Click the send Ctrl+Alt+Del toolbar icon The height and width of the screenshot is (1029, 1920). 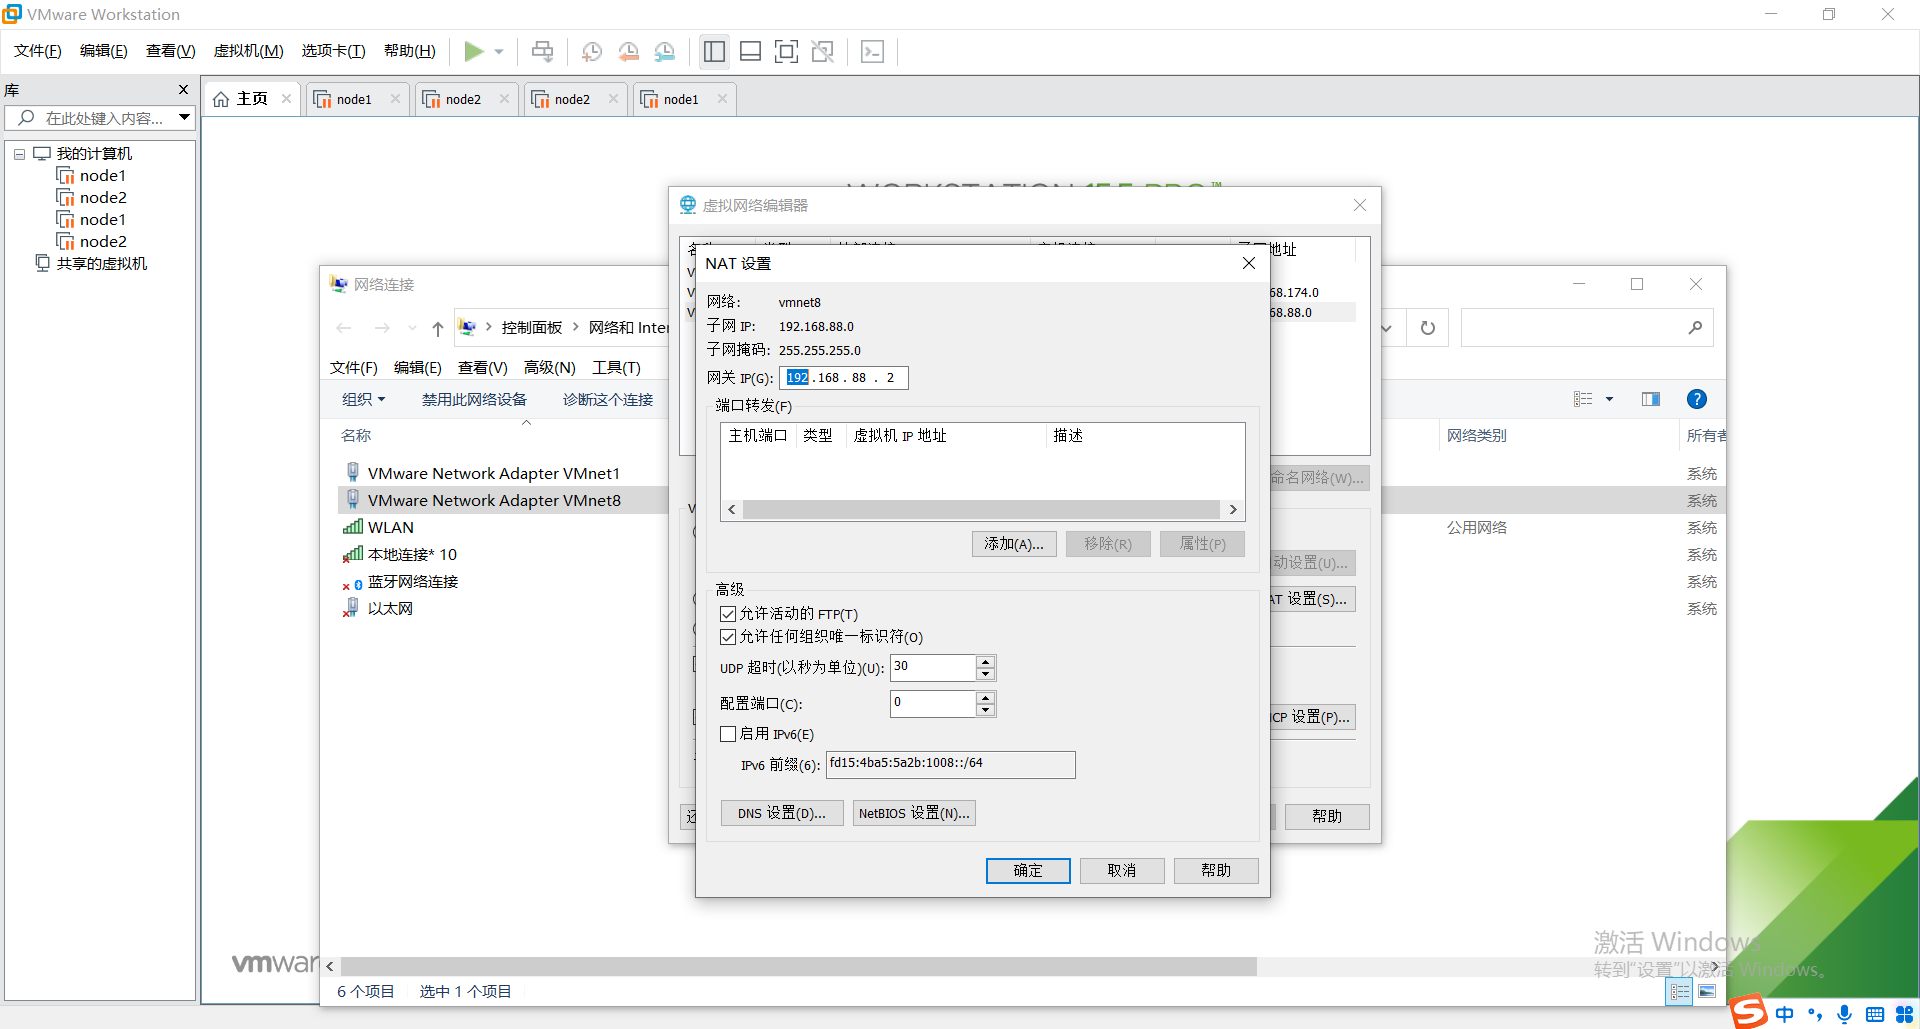[x=542, y=51]
